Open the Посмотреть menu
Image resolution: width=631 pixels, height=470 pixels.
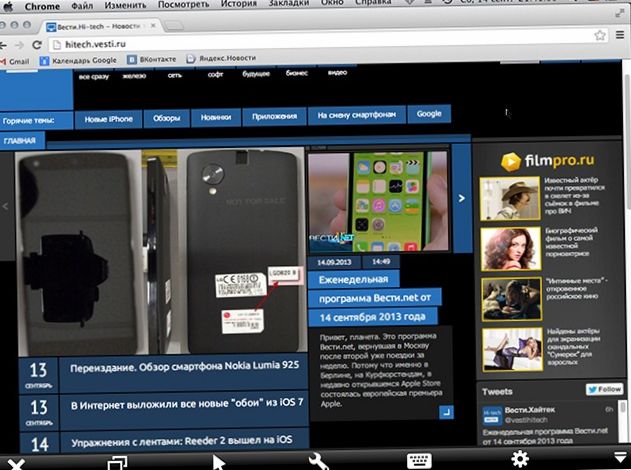(184, 4)
